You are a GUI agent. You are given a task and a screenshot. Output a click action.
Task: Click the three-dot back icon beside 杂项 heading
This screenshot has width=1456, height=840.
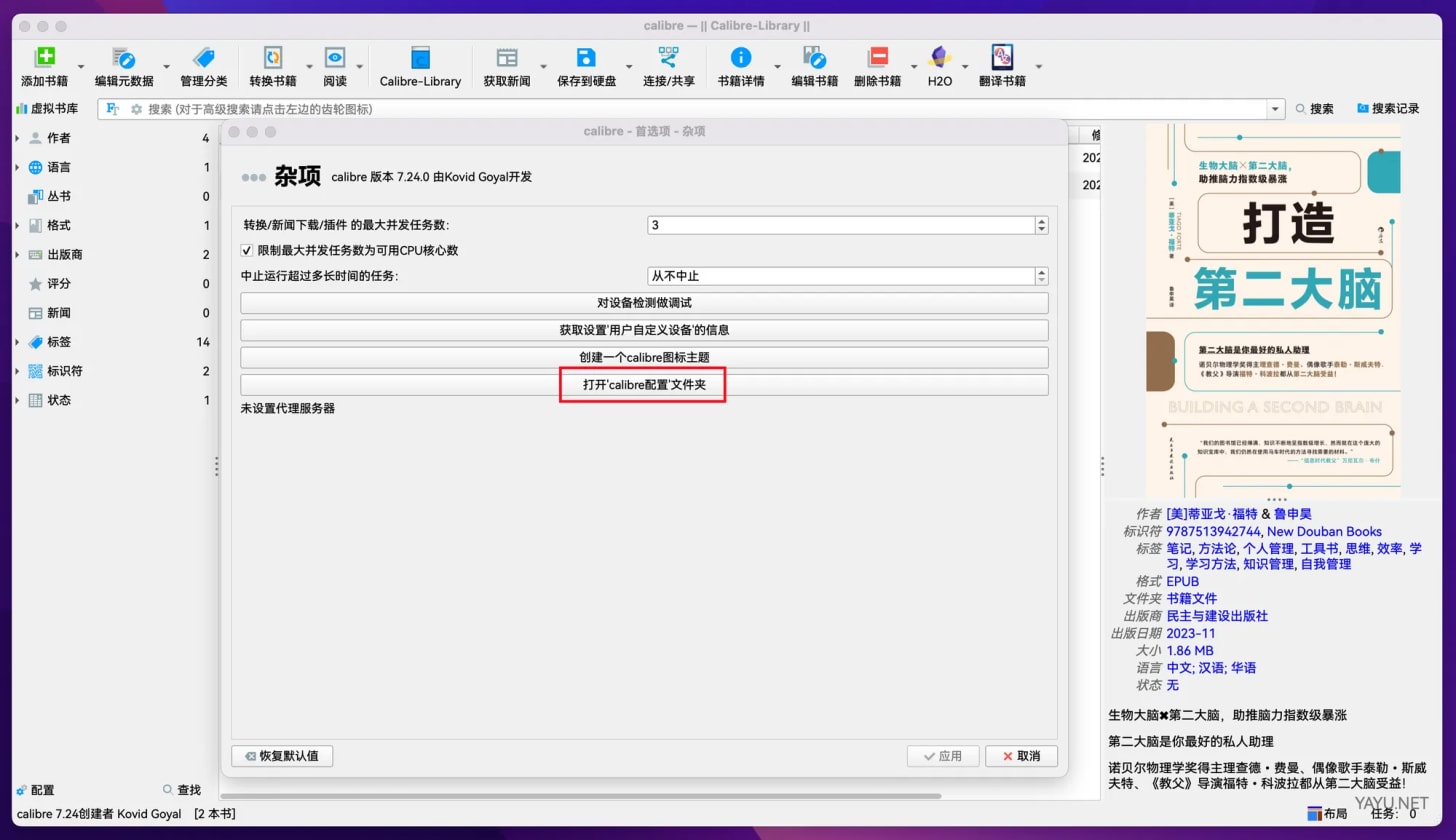(x=254, y=177)
